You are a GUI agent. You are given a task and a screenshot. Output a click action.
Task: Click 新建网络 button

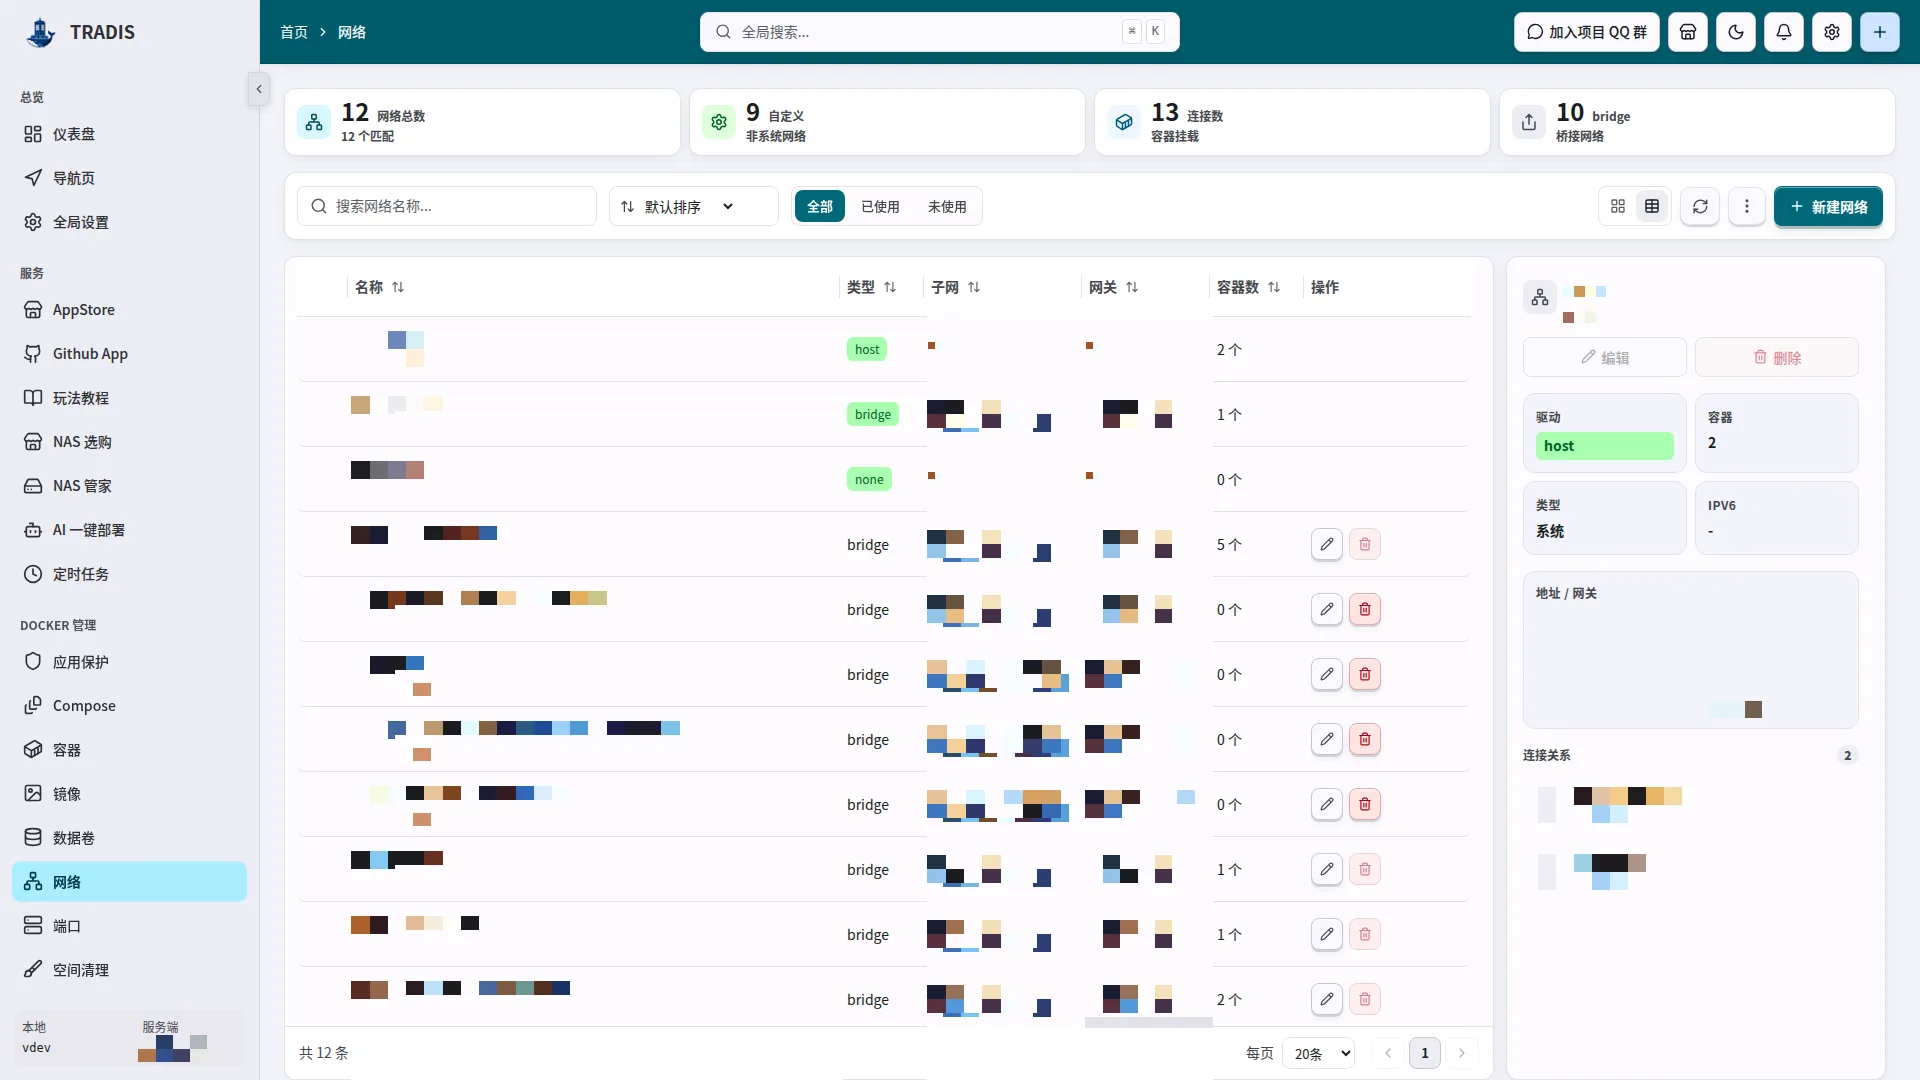1829,206
